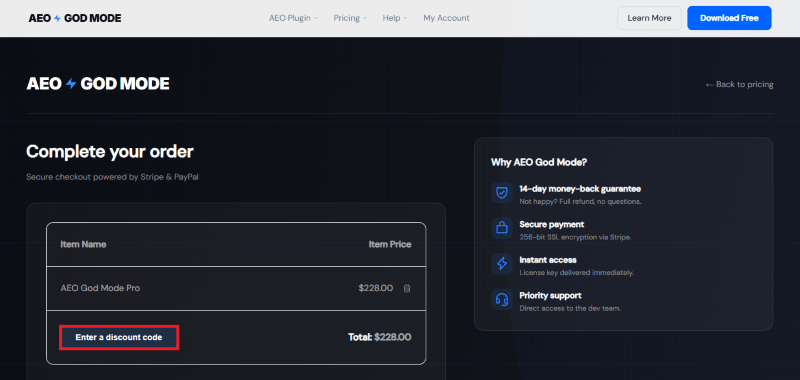Select the Item Price column header
The height and width of the screenshot is (380, 800).
pyautogui.click(x=390, y=244)
